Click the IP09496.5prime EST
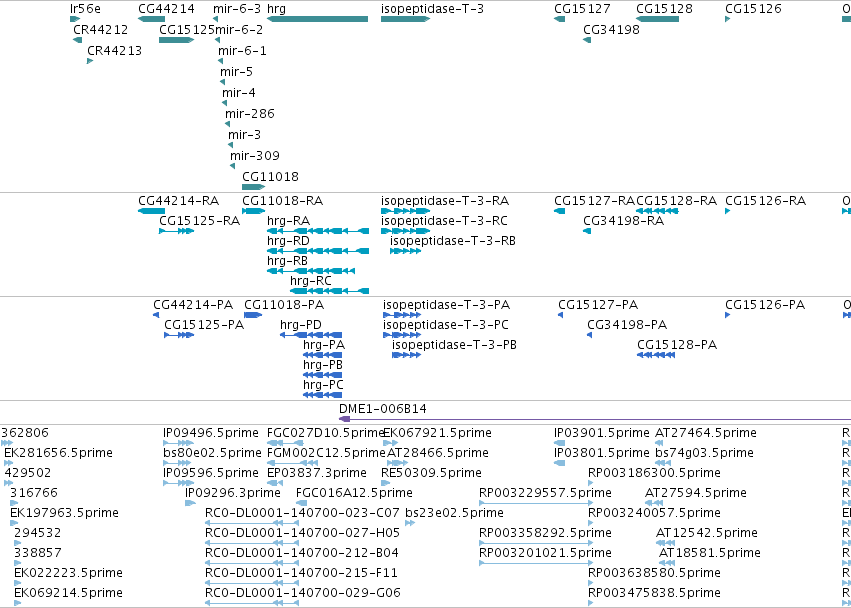The width and height of the screenshot is (851, 608). [177, 443]
